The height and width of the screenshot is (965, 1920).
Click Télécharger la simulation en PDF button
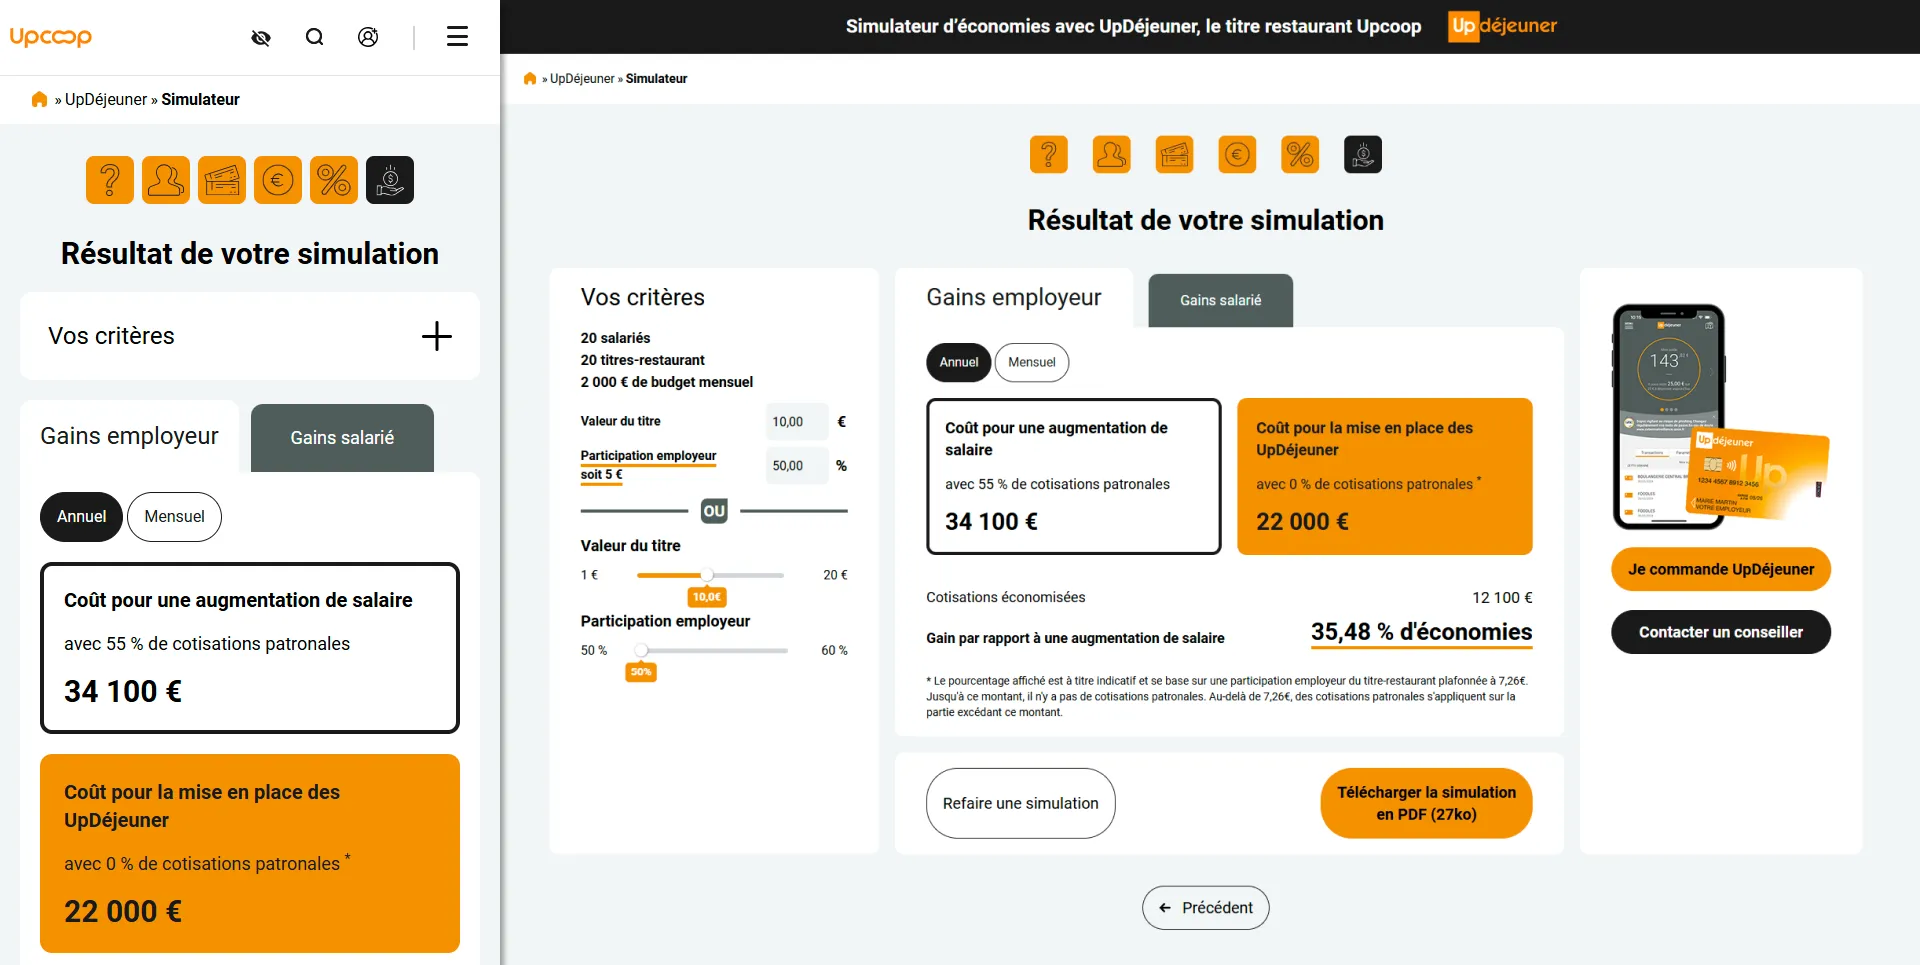1426,803
